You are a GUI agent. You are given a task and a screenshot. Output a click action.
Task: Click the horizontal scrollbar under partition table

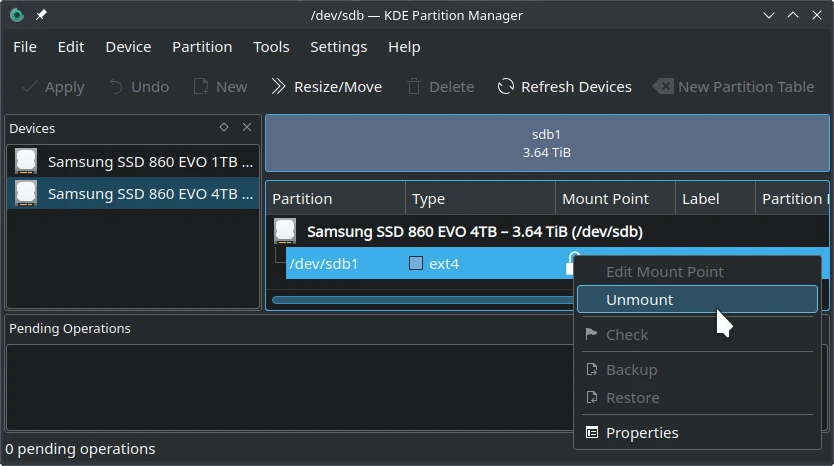(420, 299)
